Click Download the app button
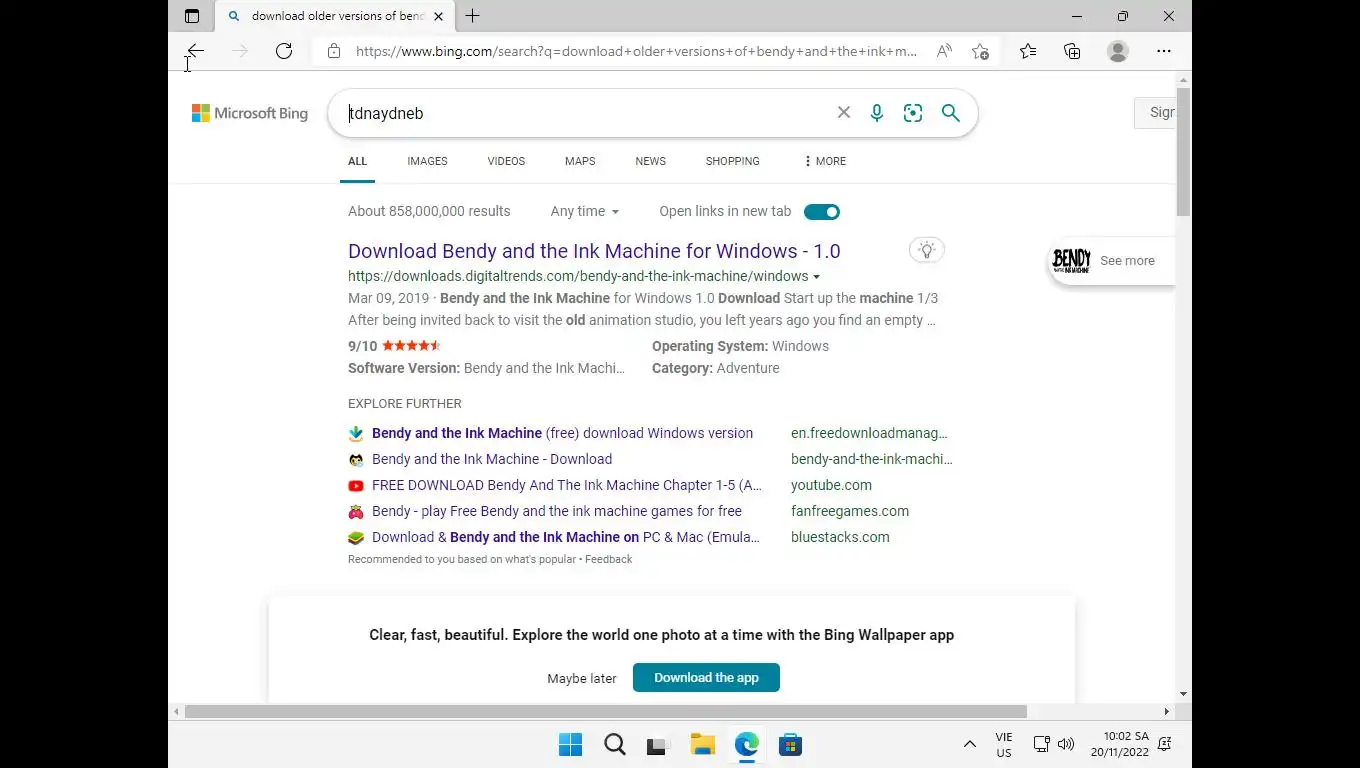 [x=706, y=677]
